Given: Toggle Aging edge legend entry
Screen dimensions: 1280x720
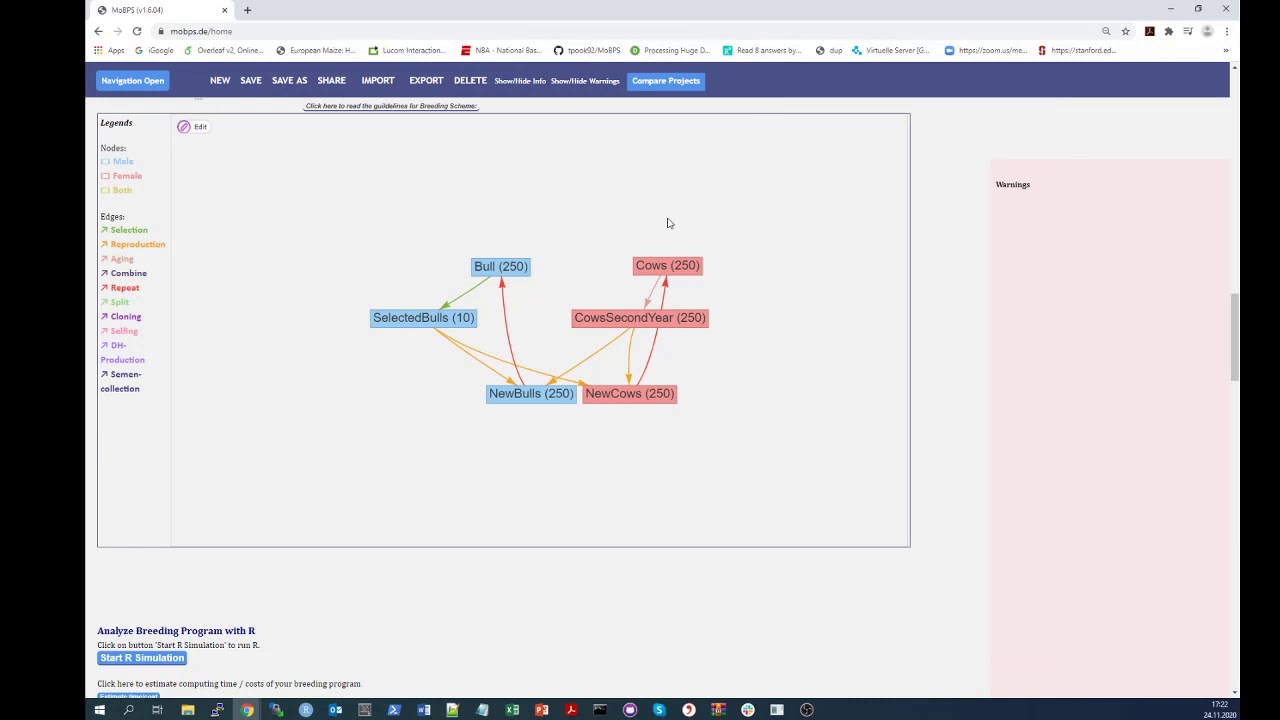Looking at the screenshot, I should click(117, 259).
